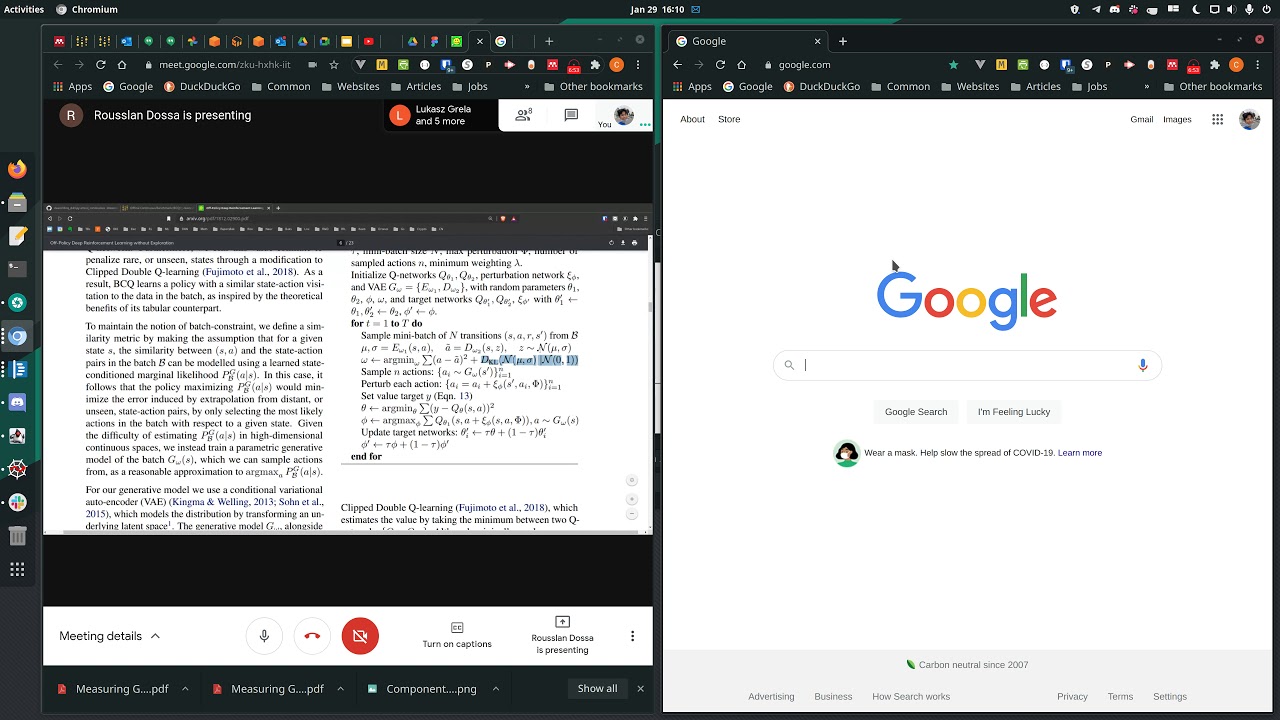Open Discord from the dock
1280x720 pixels.
coord(17,403)
